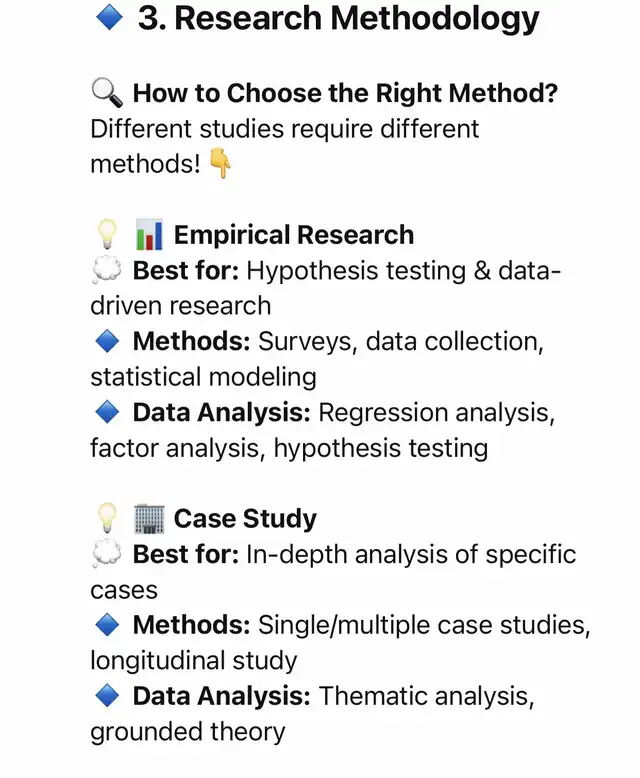Click the diamond bullet before Surveys methods
Screen dimensions: 640x778
pyautogui.click(x=106, y=342)
